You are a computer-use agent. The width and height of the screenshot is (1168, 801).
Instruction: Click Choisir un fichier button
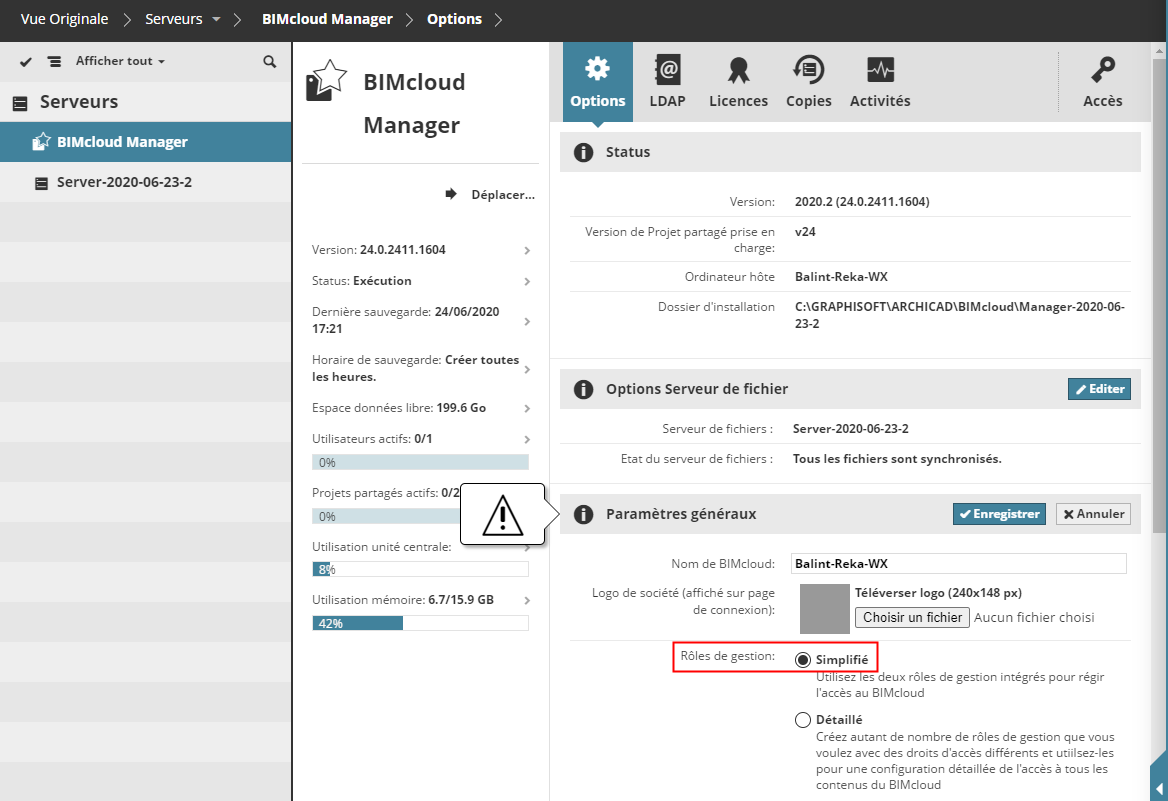click(x=912, y=618)
